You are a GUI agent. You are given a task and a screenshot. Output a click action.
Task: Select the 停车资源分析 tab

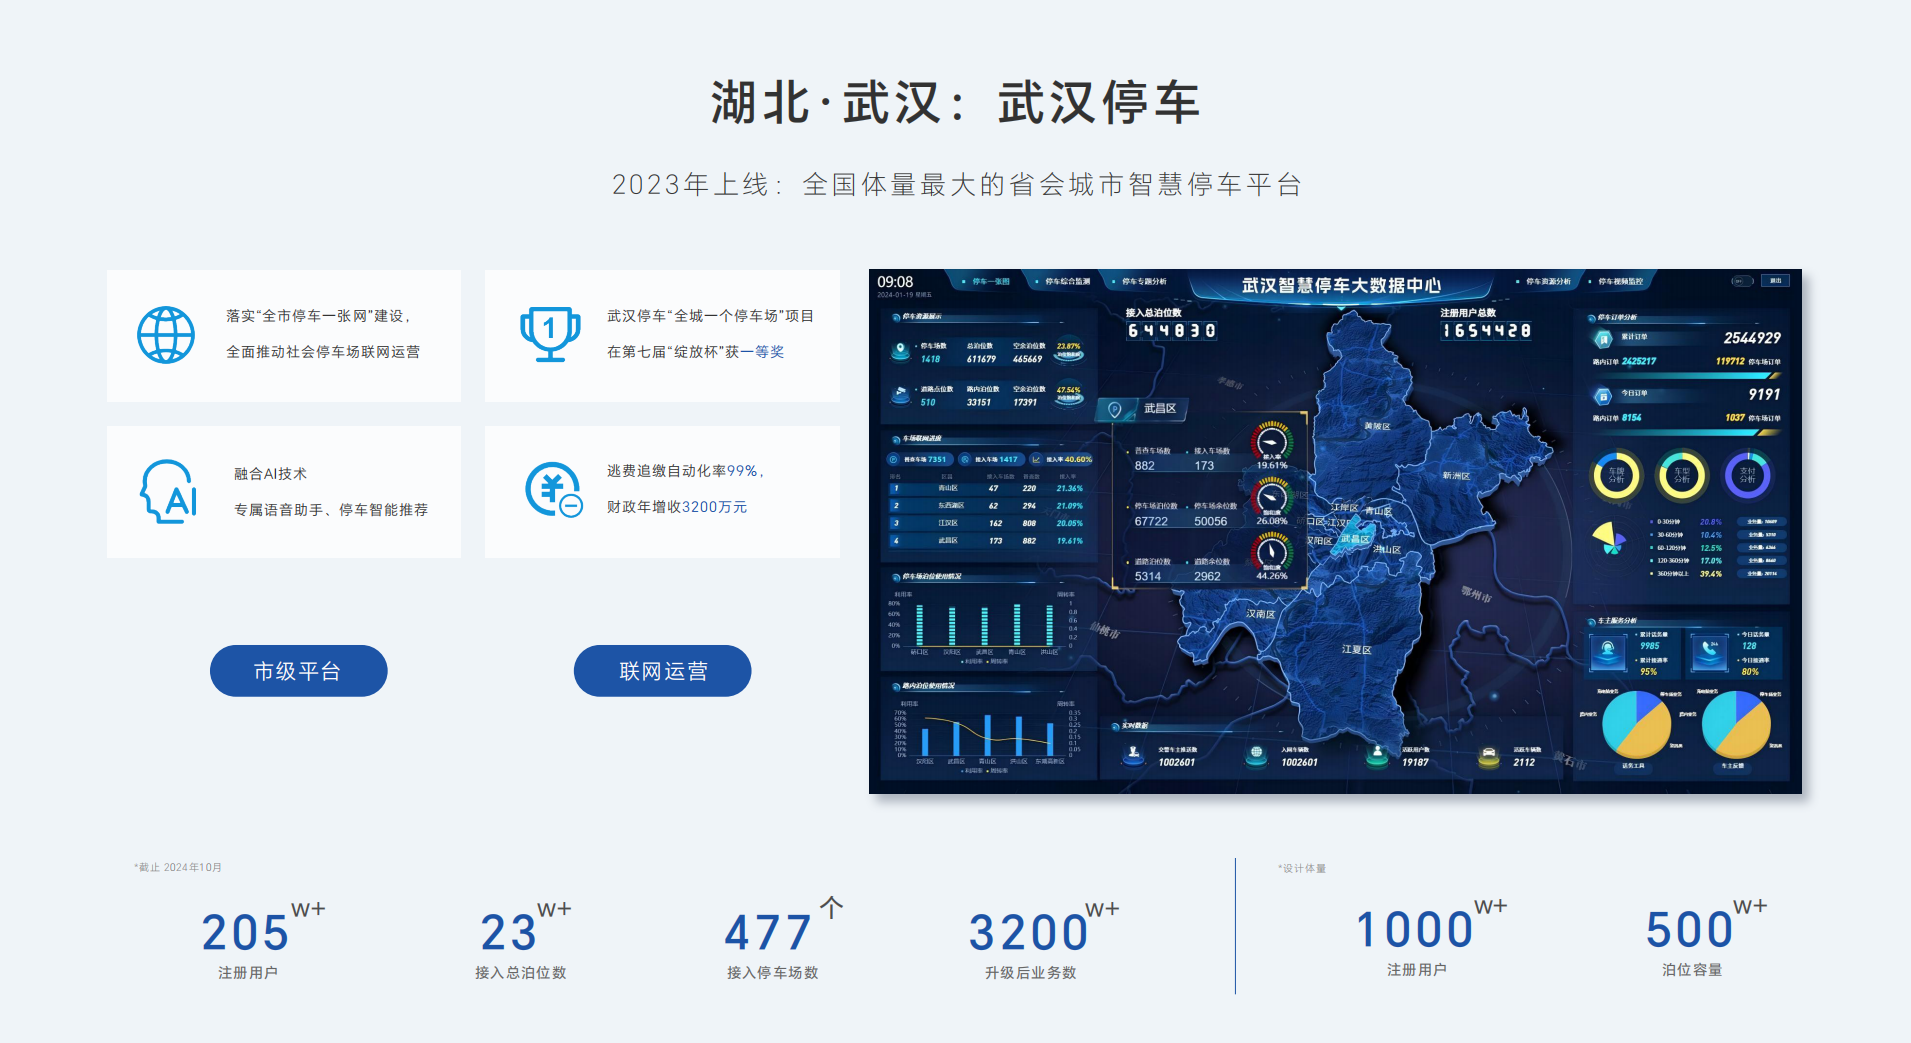[x=1547, y=282]
